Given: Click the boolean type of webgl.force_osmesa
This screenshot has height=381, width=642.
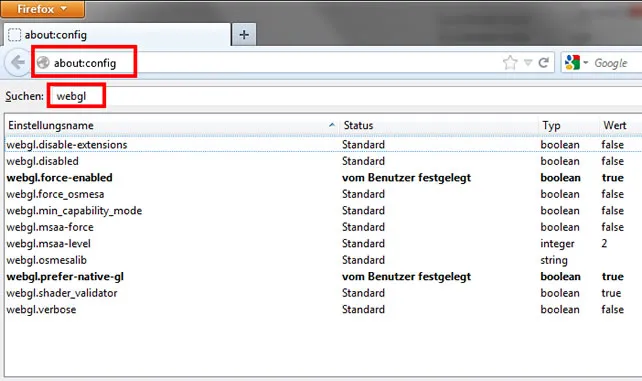Looking at the screenshot, I should pos(560,194).
